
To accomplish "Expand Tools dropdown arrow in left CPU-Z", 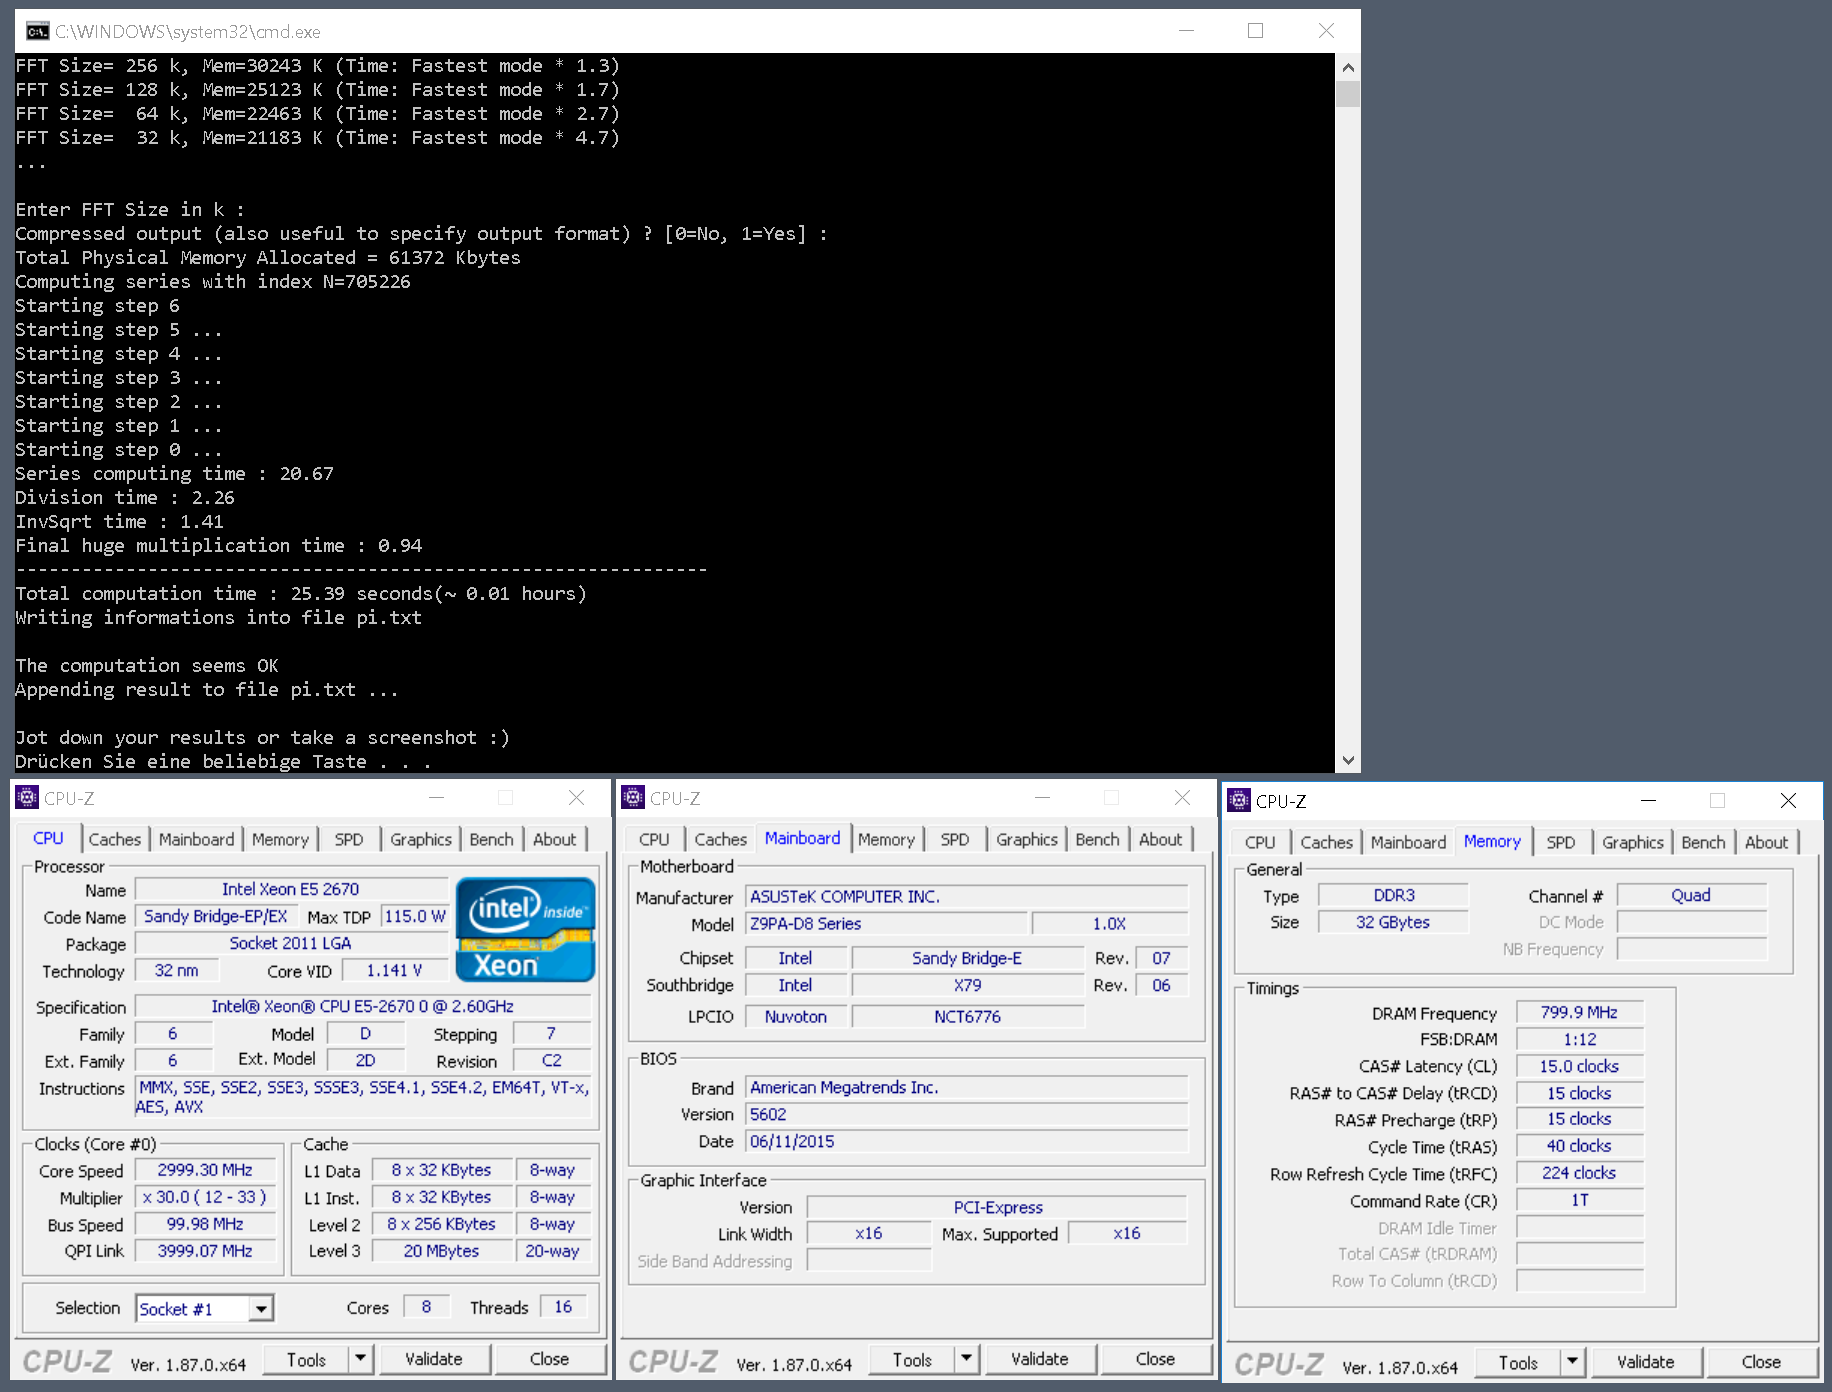I will (360, 1358).
